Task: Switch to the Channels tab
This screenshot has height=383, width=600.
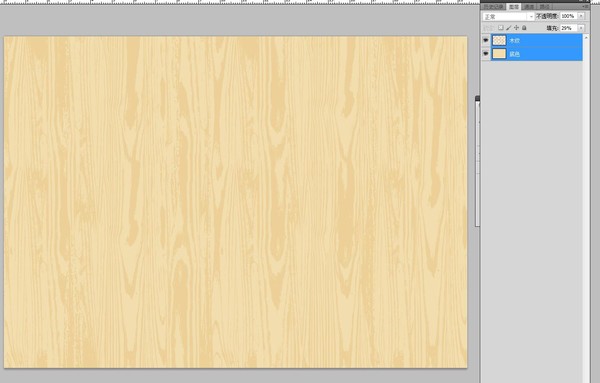Action: 529,7
